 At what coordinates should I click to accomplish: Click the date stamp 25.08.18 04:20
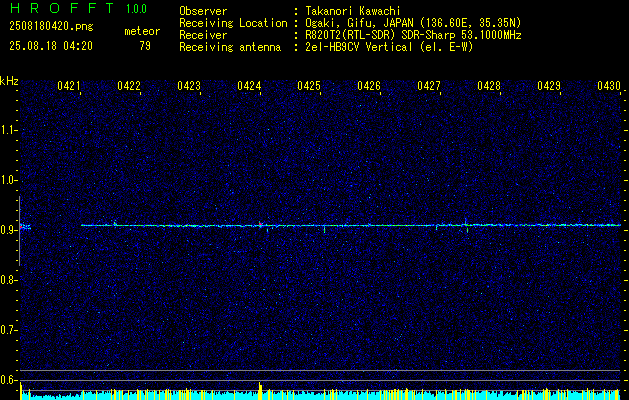tap(51, 46)
